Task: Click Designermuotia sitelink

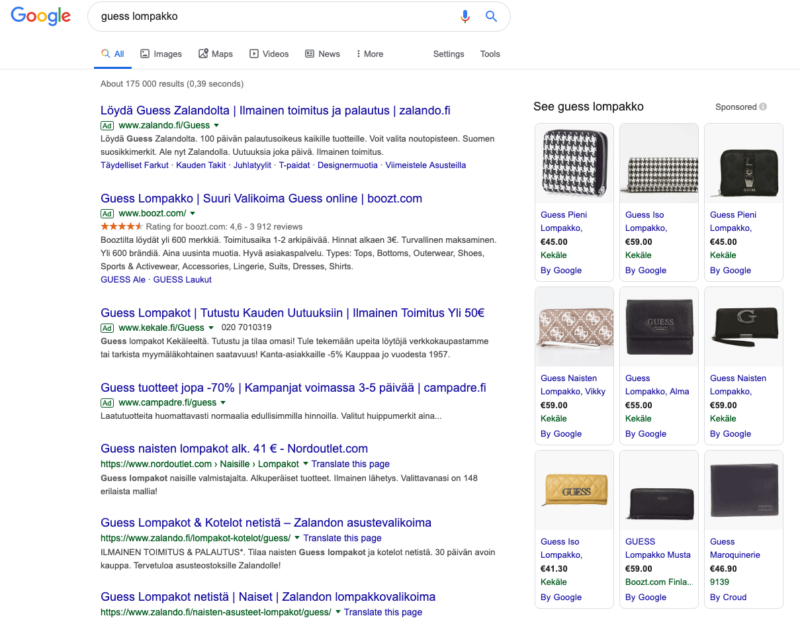Action: coord(347,165)
